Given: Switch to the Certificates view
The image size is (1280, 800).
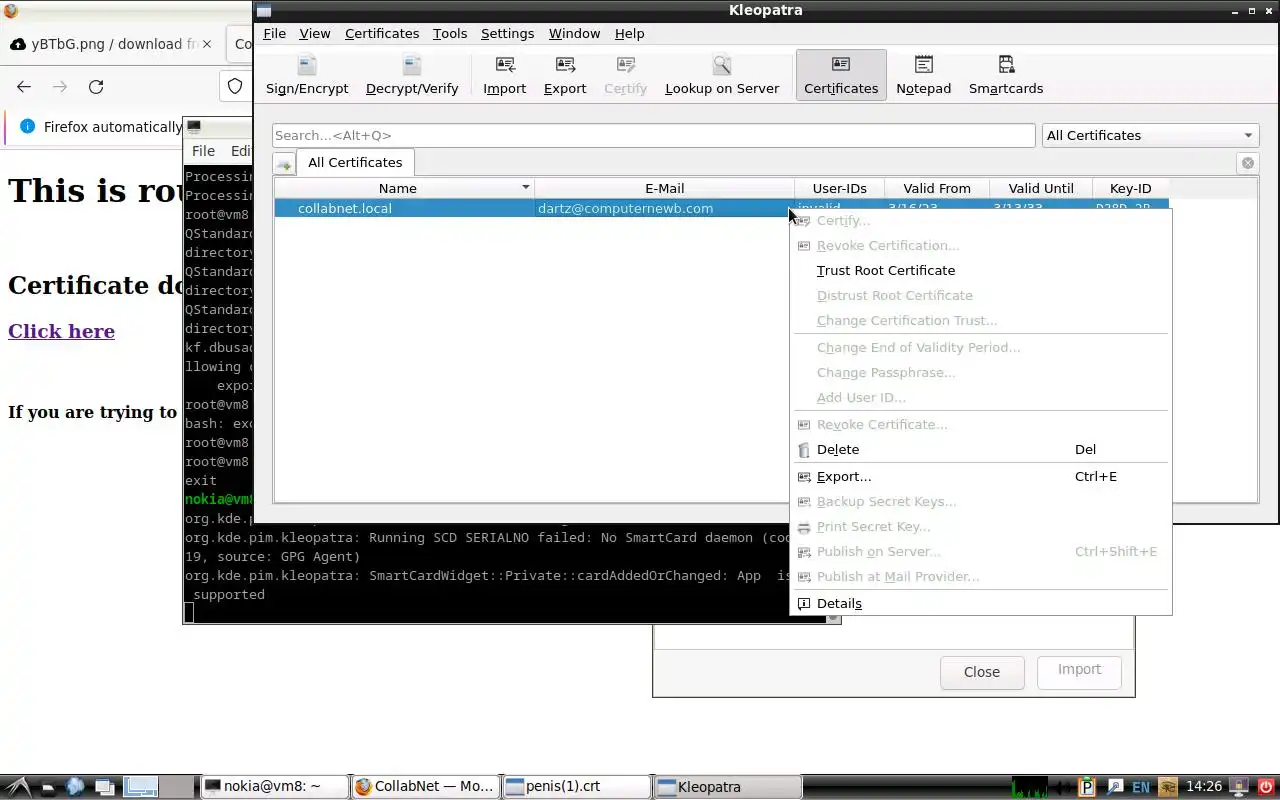Looking at the screenshot, I should [841, 75].
